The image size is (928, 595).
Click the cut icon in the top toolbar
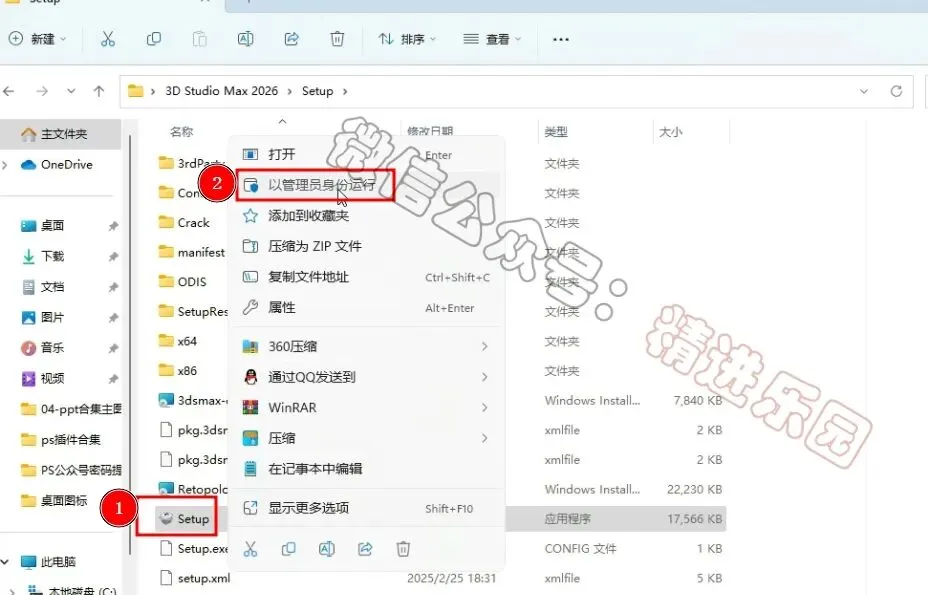click(x=107, y=39)
